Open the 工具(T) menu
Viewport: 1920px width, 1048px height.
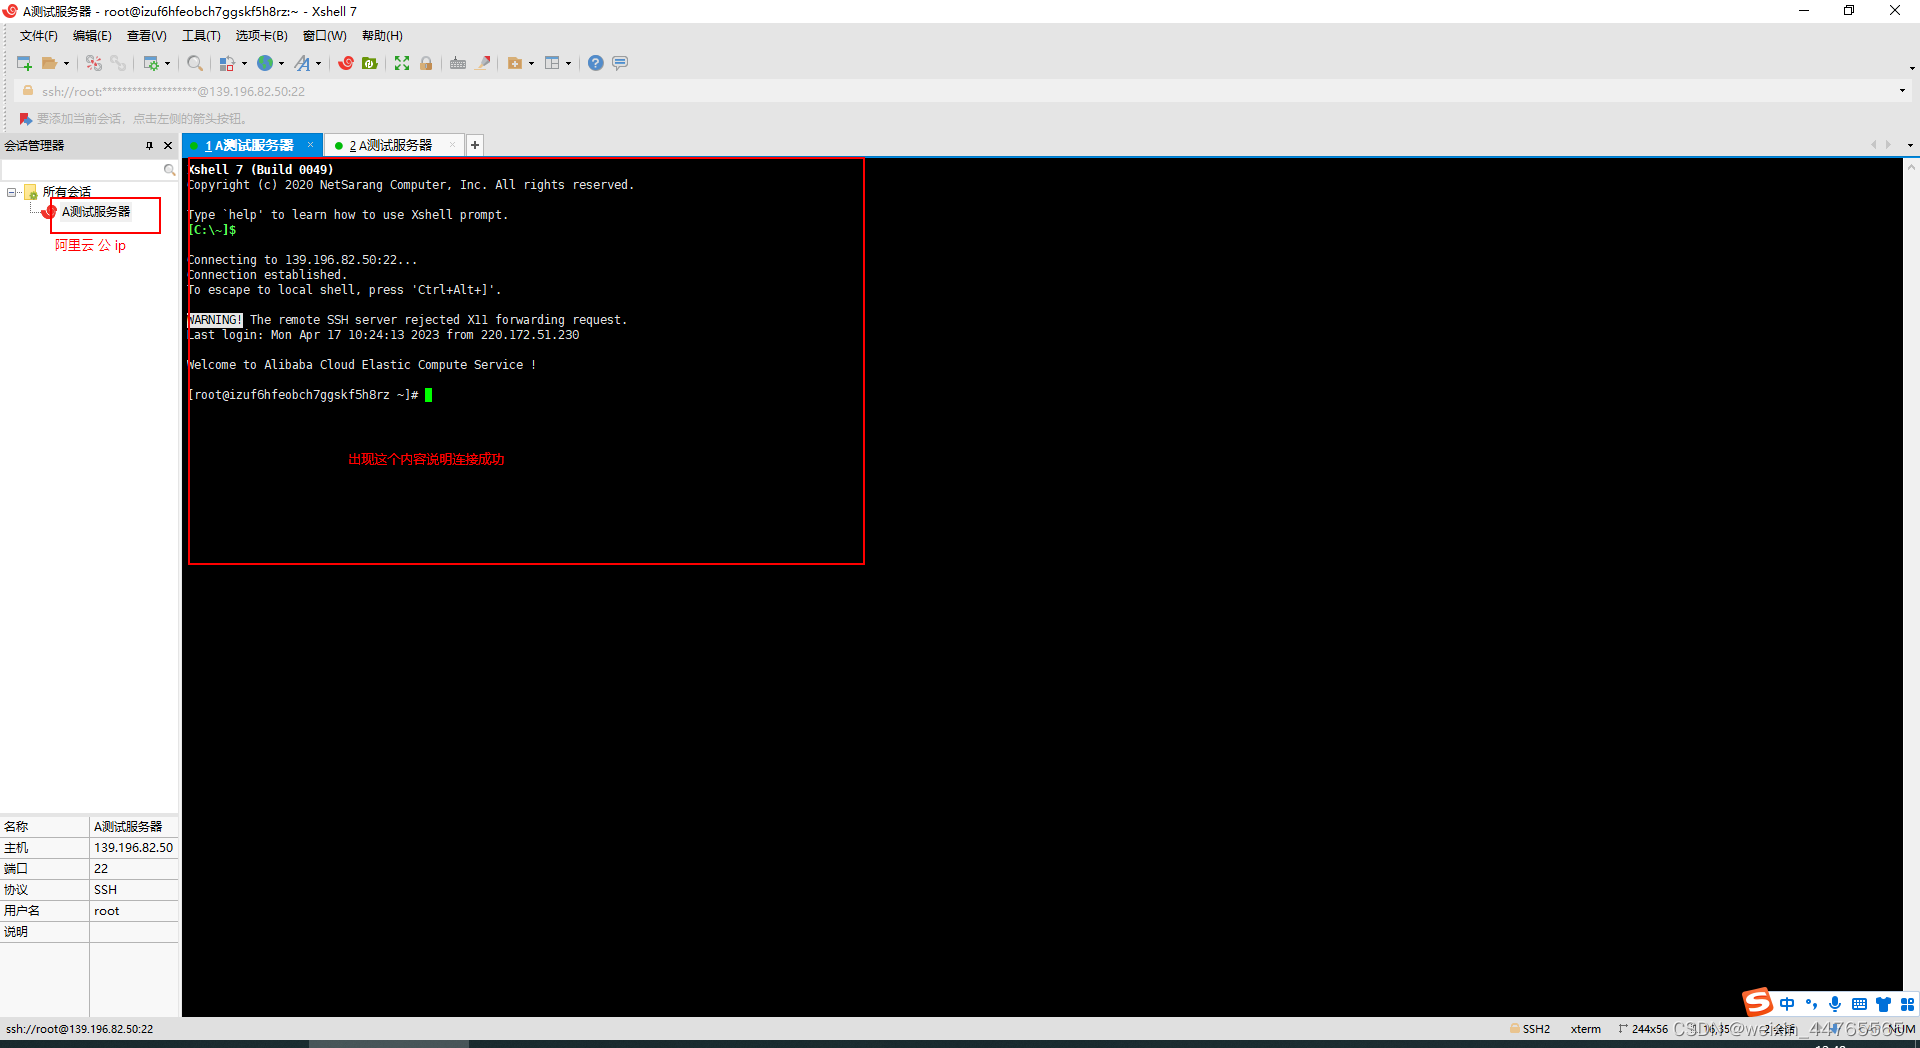(201, 36)
